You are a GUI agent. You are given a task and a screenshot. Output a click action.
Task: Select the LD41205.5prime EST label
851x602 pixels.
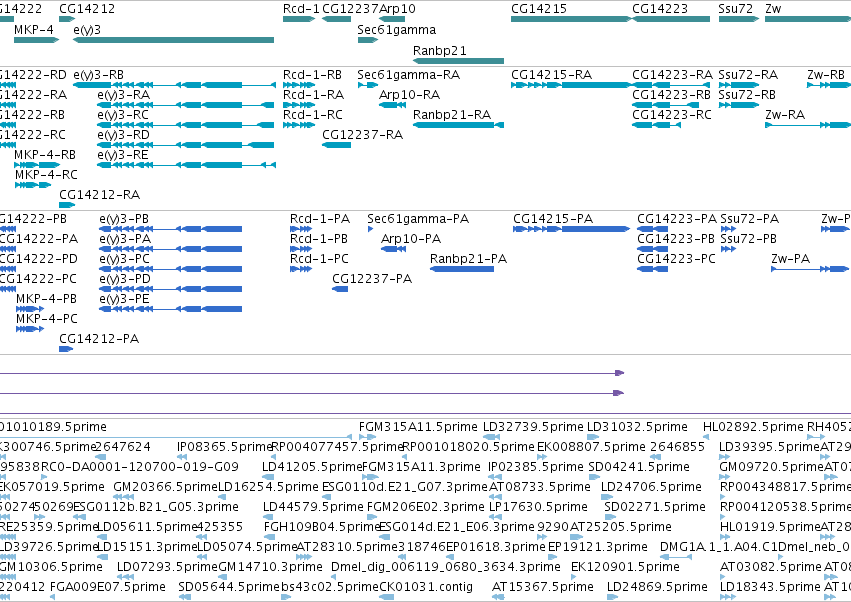click(x=312, y=467)
